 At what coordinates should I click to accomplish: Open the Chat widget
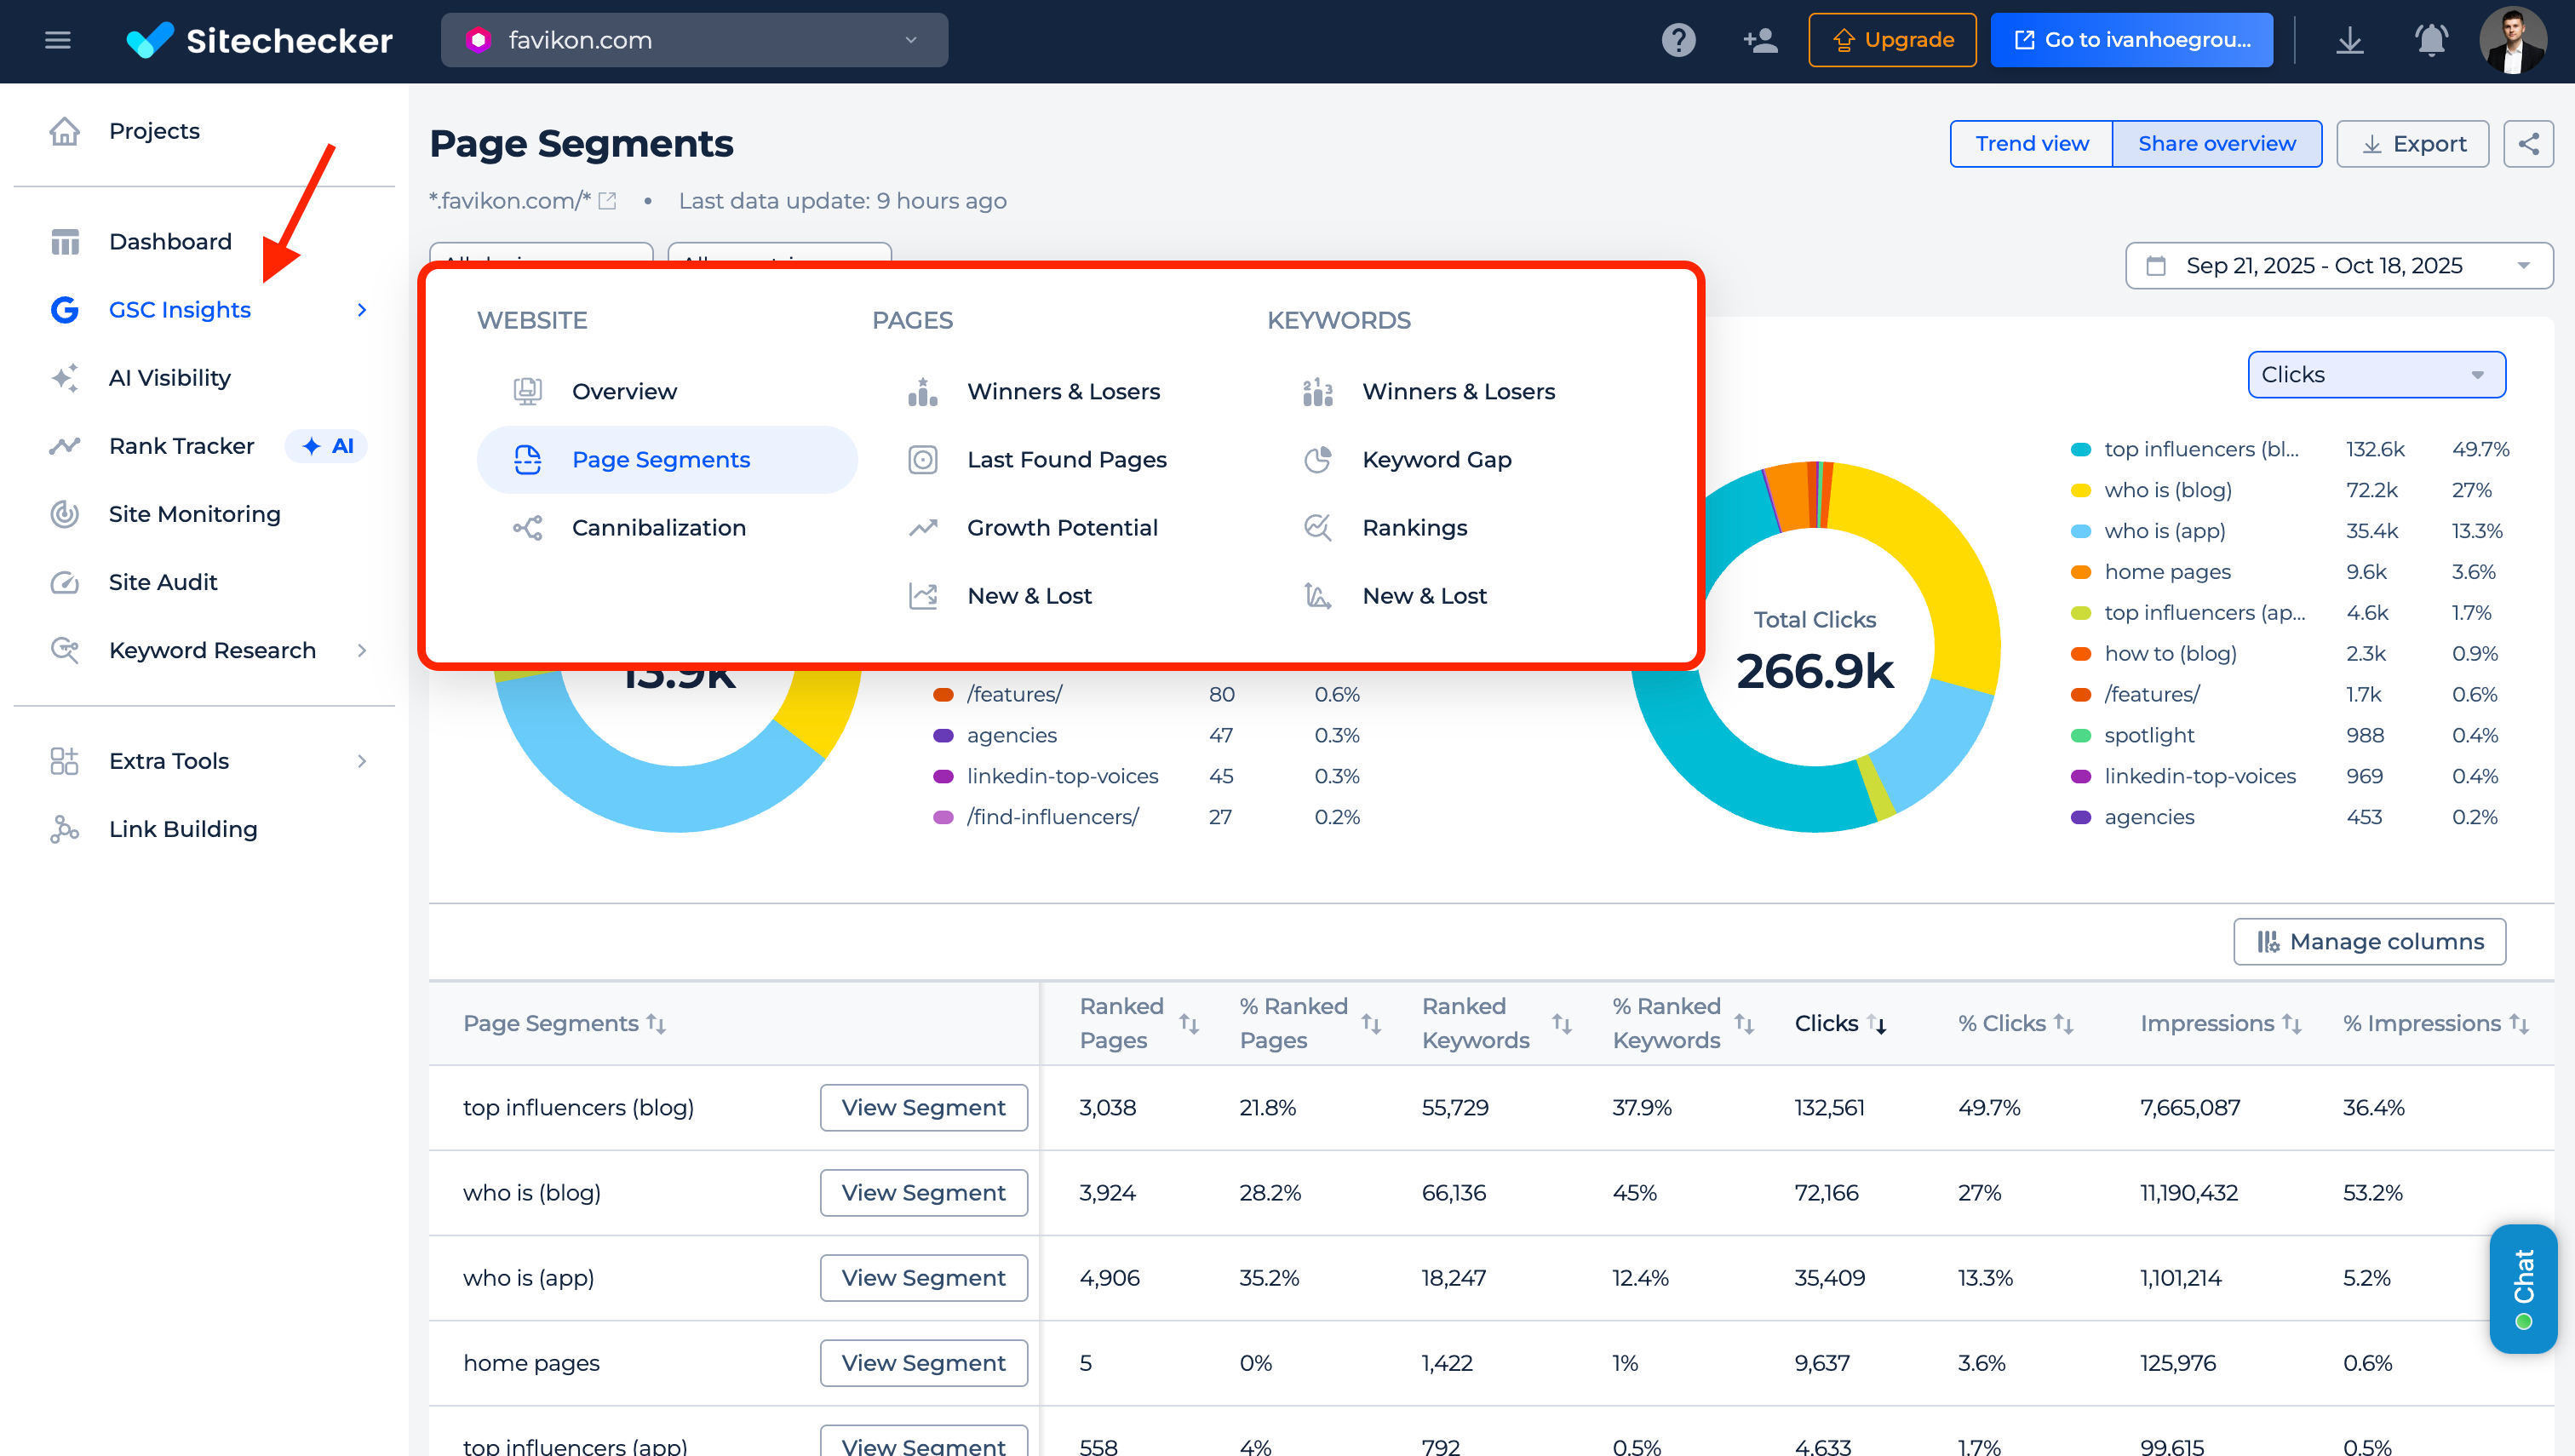(2522, 1289)
